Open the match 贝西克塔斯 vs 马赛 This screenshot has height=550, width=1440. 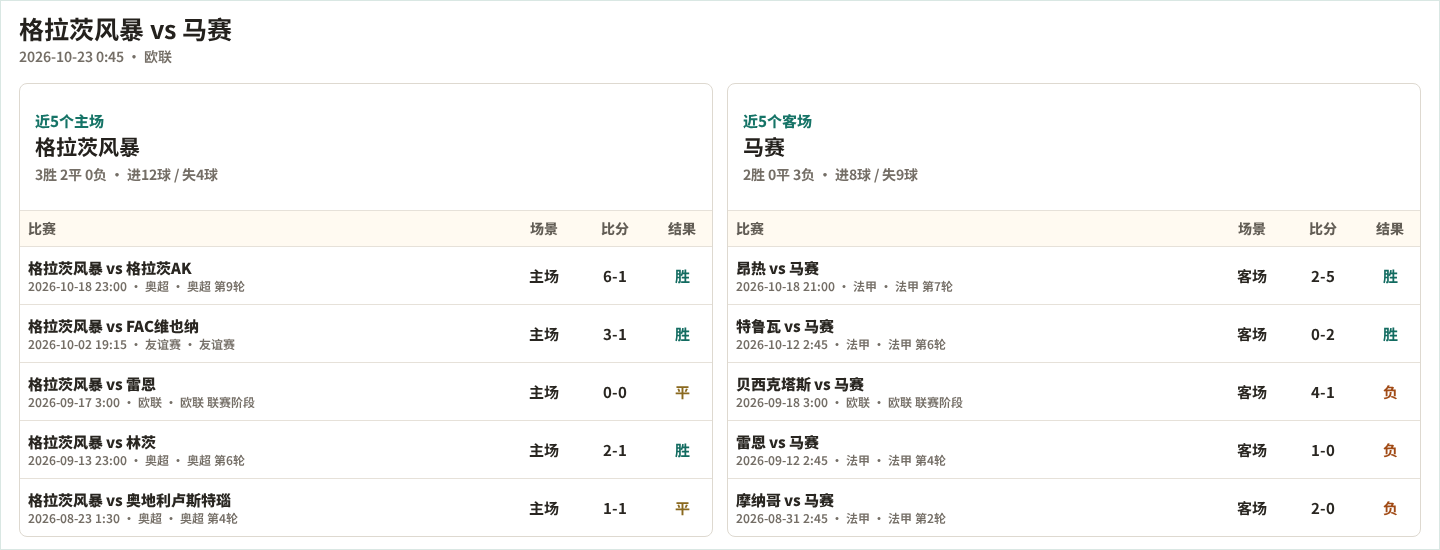click(800, 384)
